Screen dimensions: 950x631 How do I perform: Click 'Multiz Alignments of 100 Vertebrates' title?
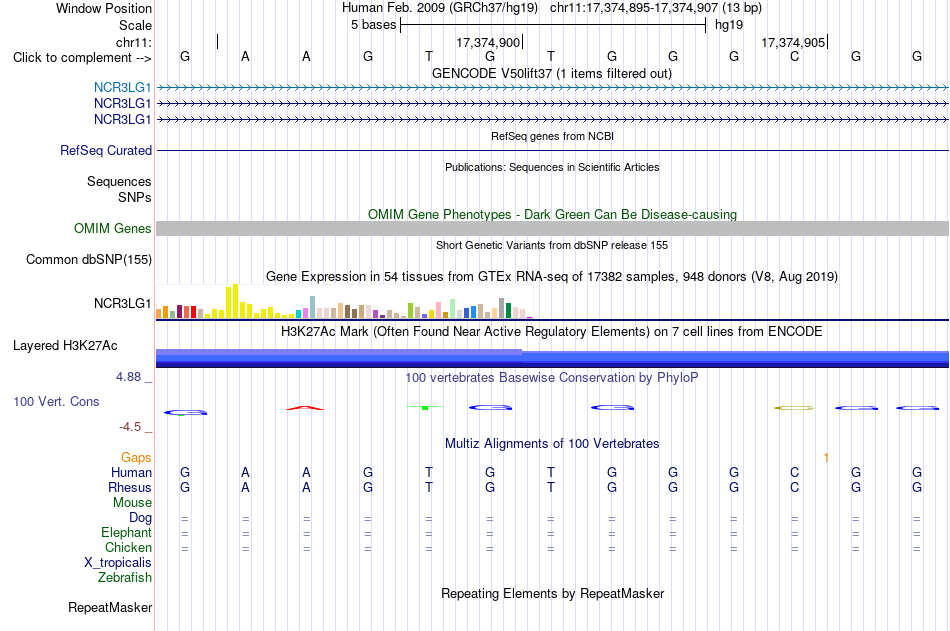click(552, 444)
